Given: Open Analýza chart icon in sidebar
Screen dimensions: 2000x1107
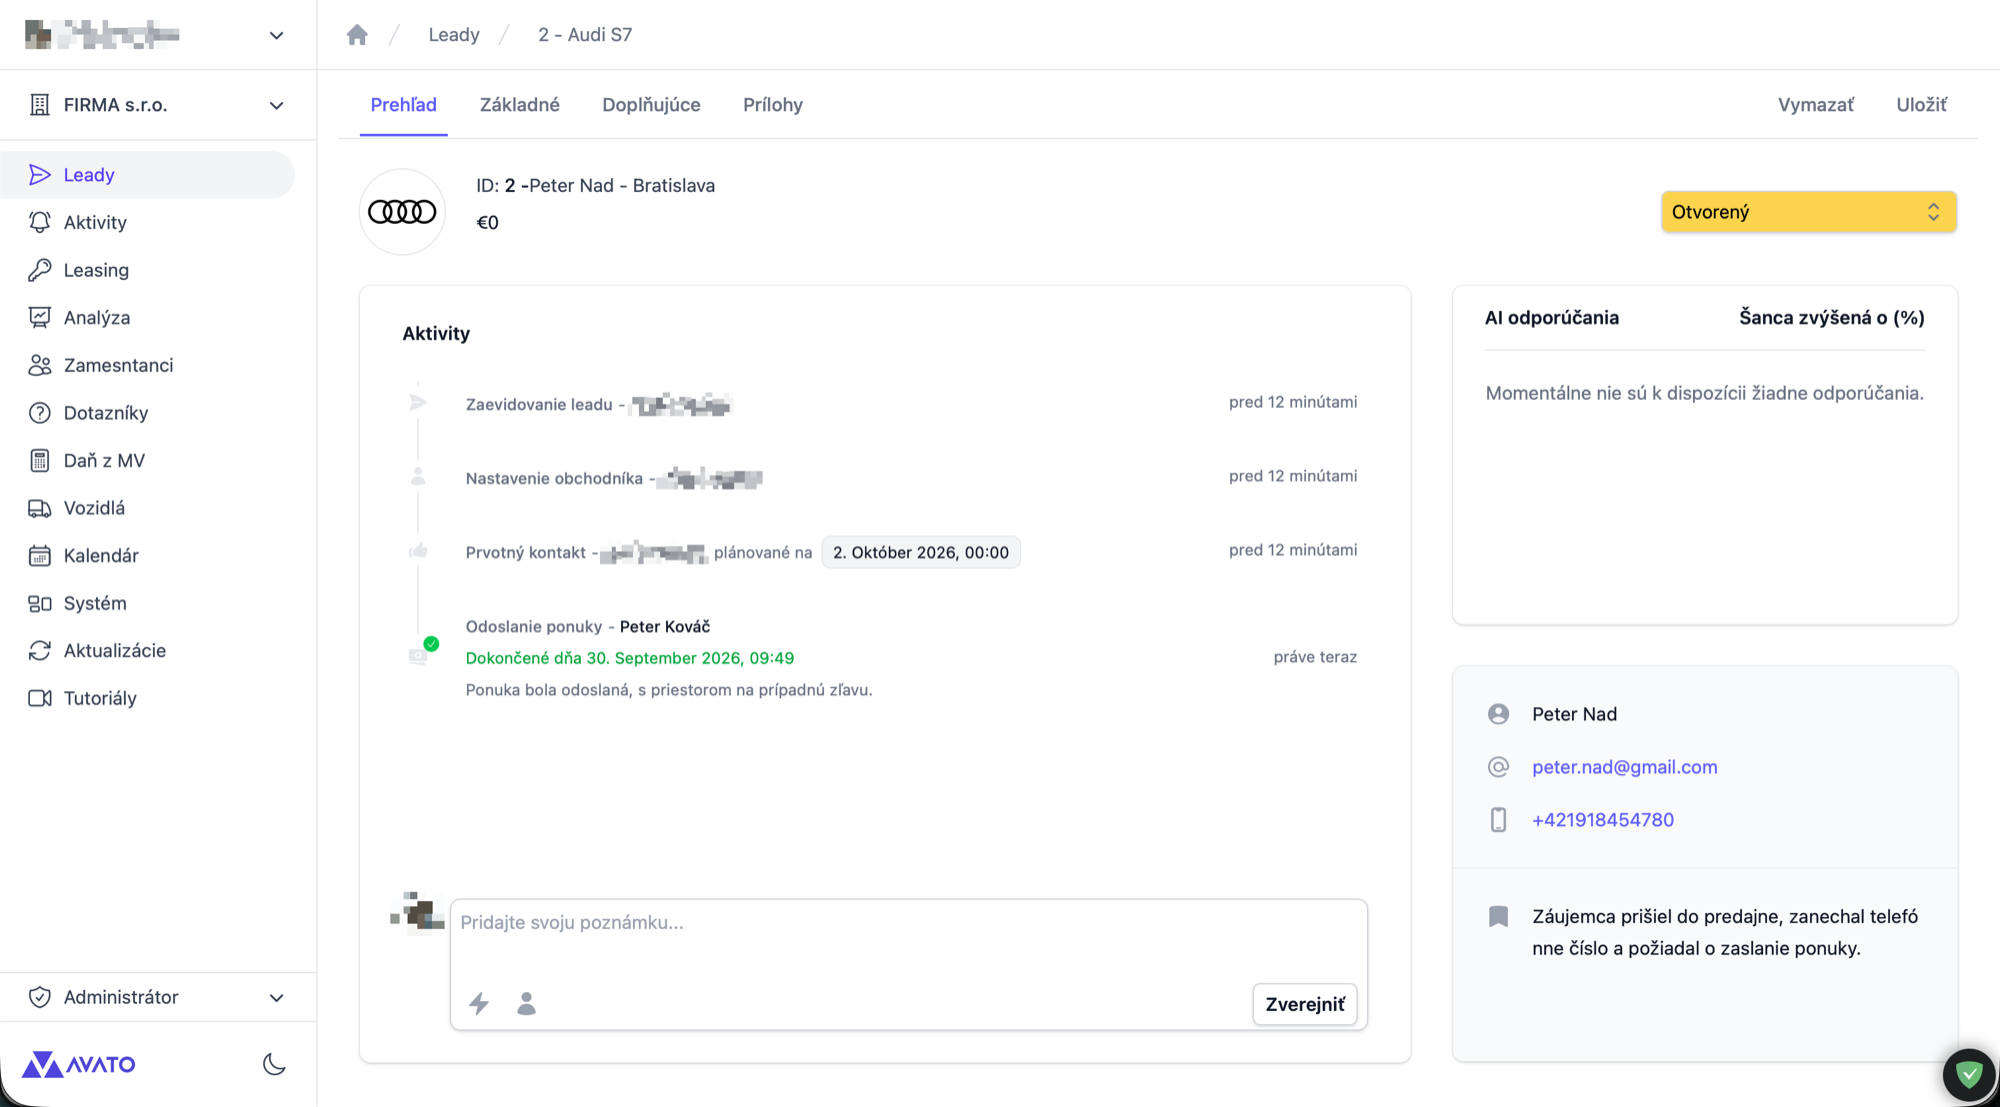Looking at the screenshot, I should (40, 317).
